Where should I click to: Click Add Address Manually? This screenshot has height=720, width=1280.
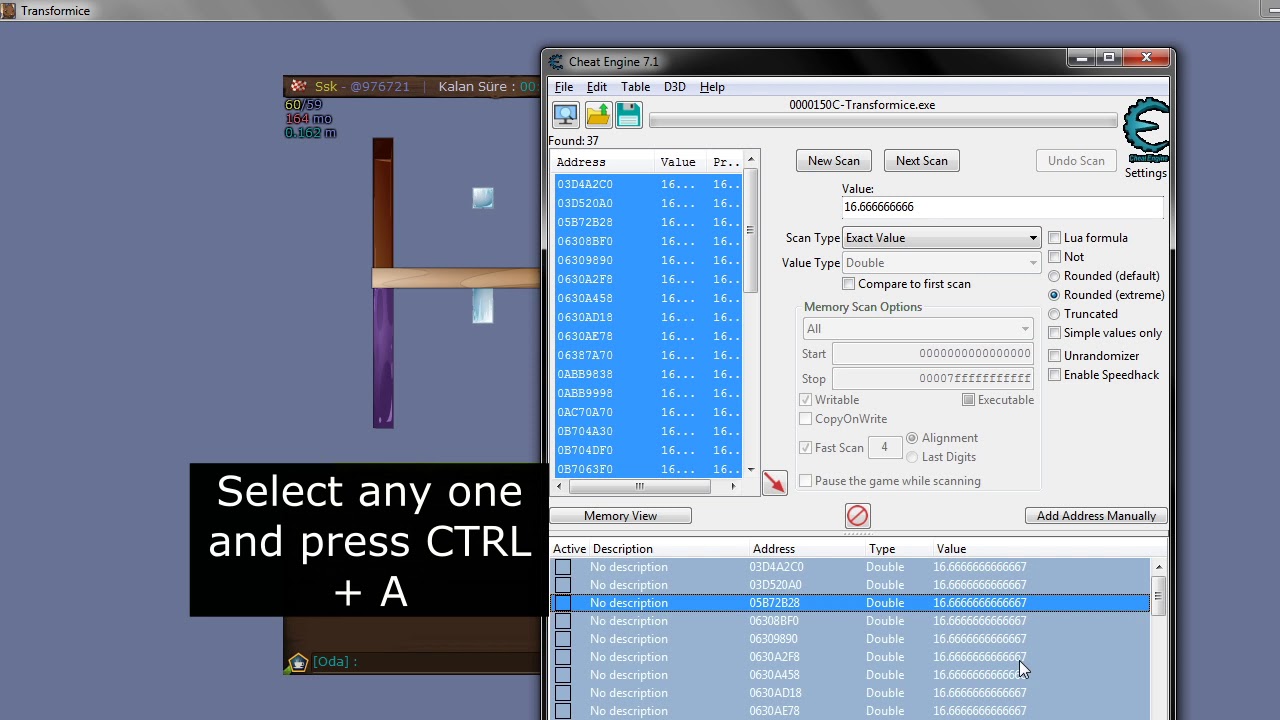pos(1096,516)
